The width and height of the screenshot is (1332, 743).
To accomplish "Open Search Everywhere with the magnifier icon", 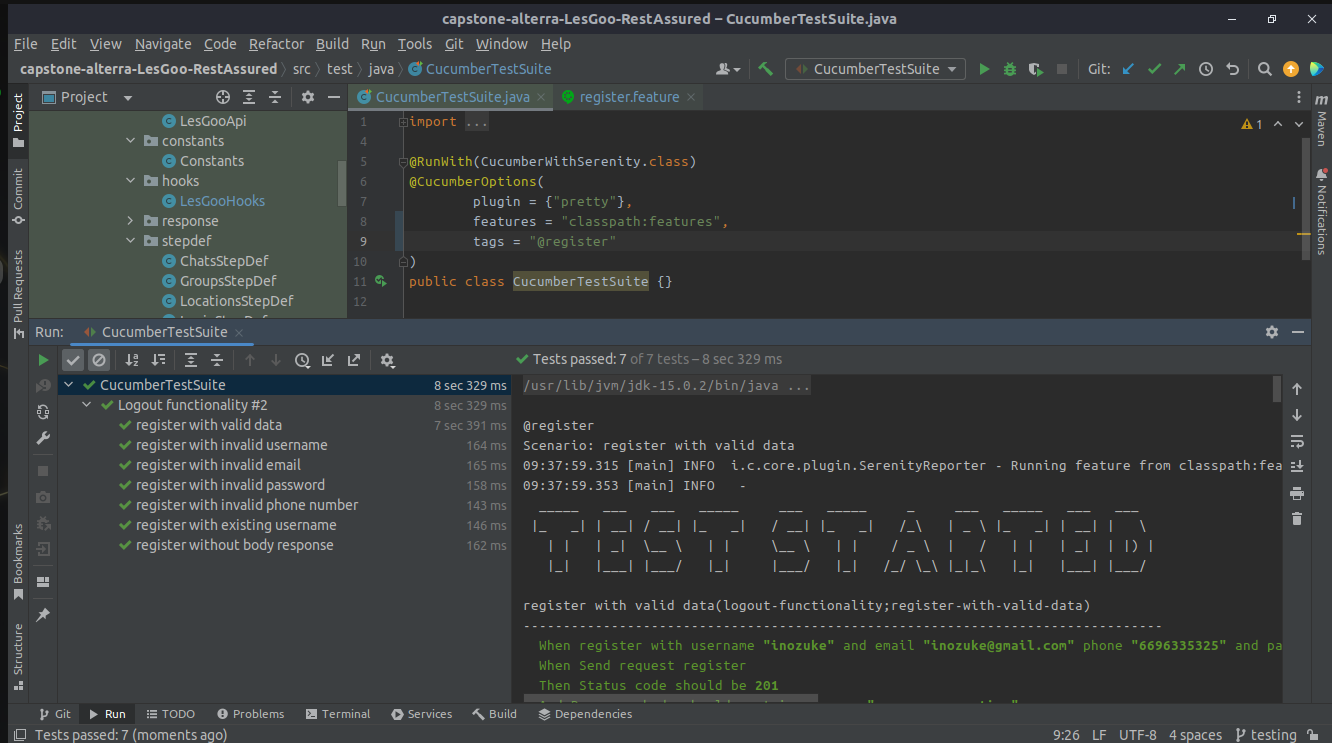I will click(x=1264, y=69).
